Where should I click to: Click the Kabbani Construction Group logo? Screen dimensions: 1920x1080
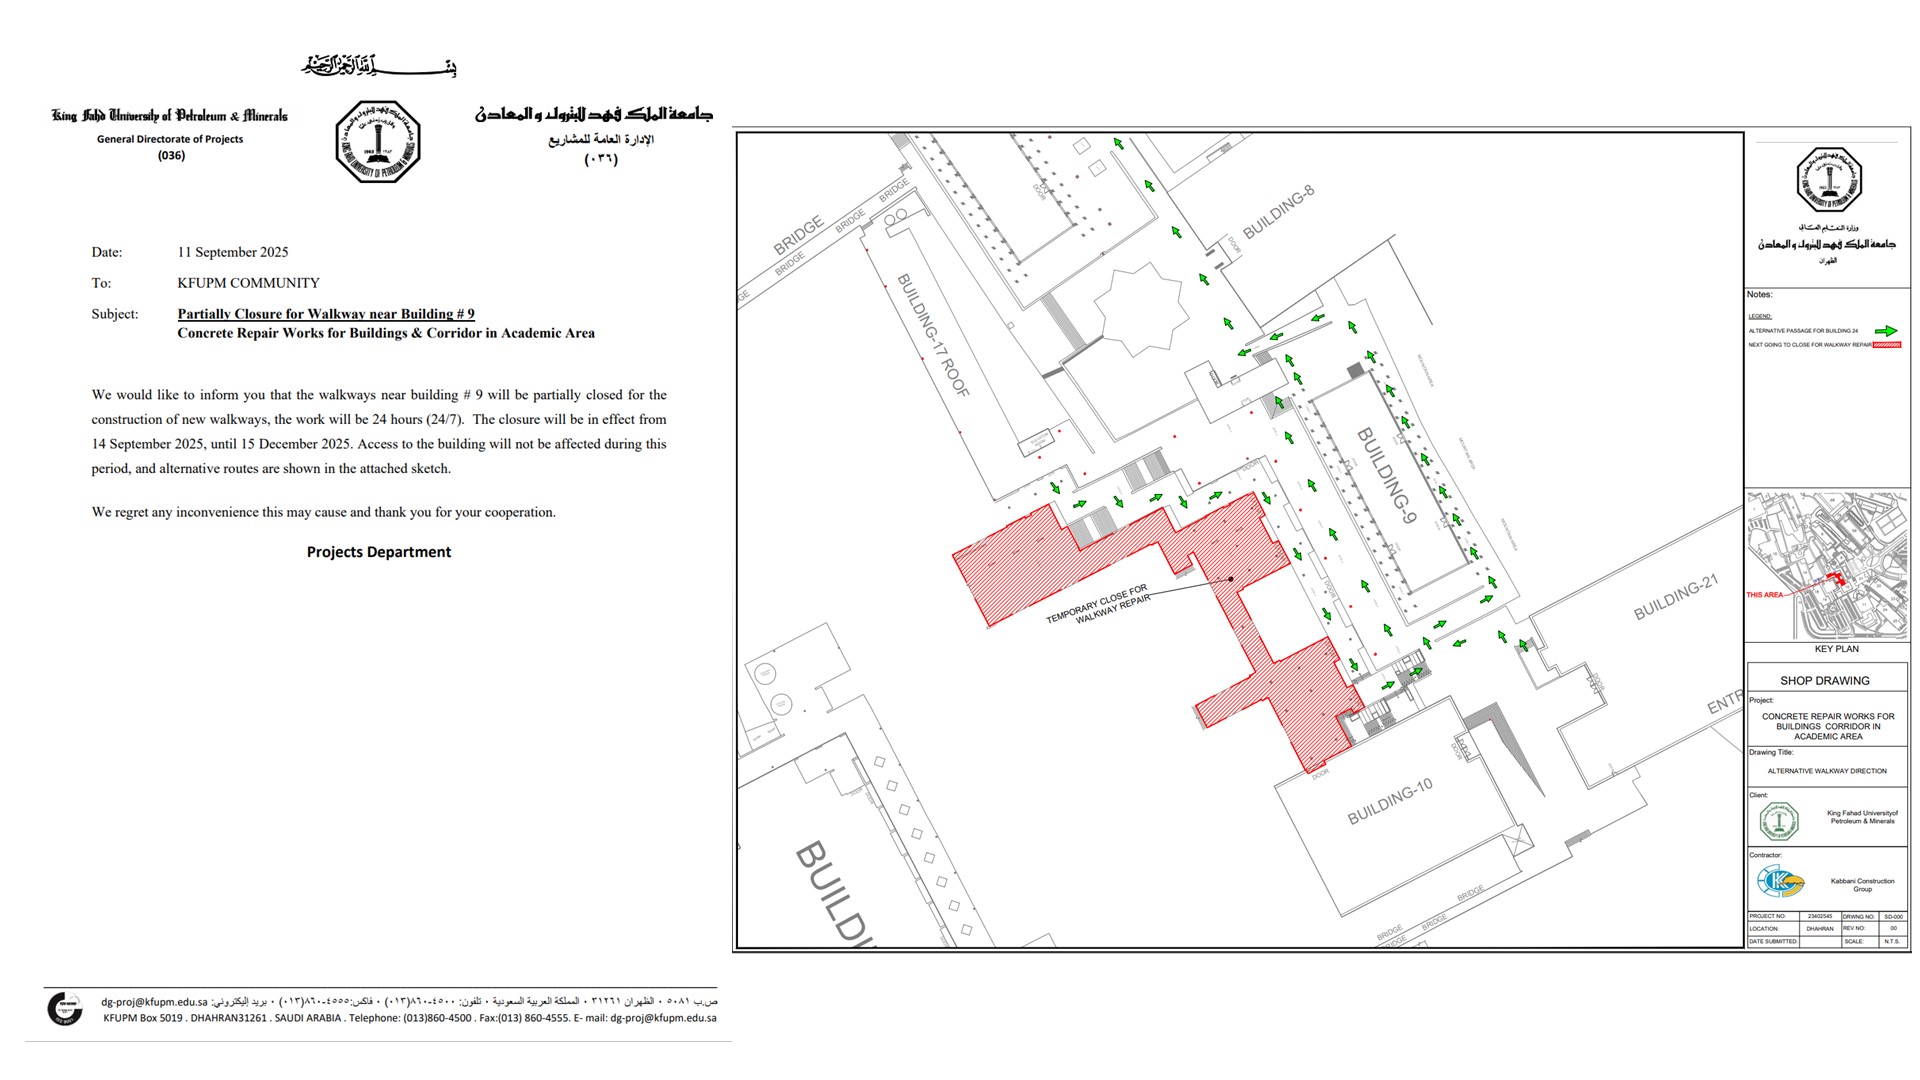pyautogui.click(x=1781, y=883)
